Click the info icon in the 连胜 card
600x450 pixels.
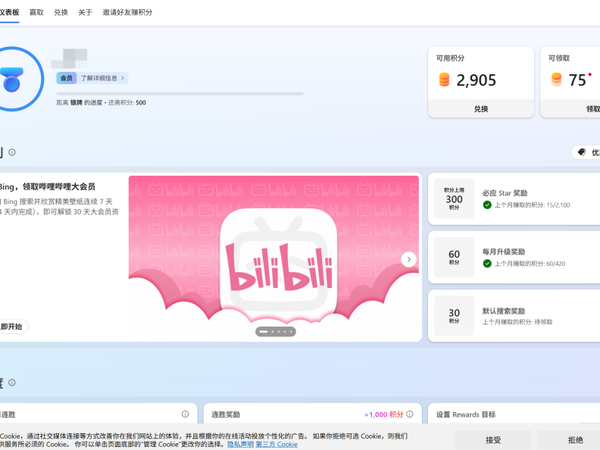tap(185, 414)
